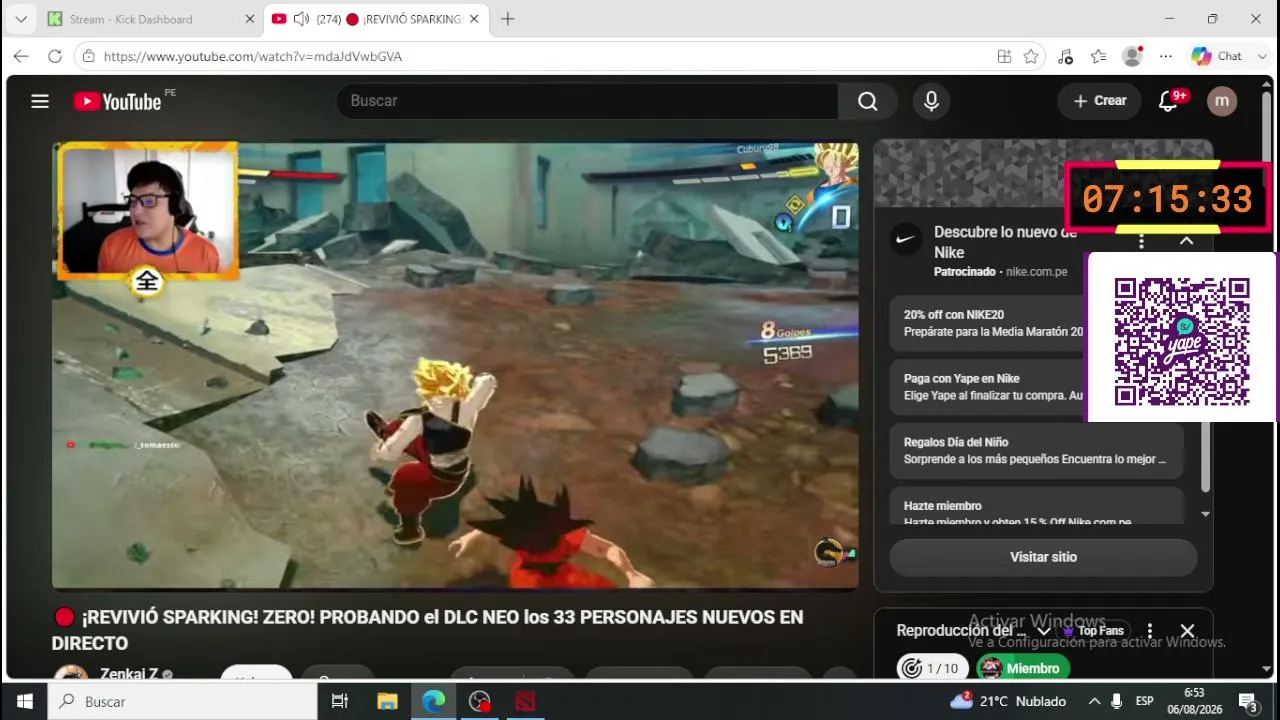Open the tab actions menu arrow

20,19
